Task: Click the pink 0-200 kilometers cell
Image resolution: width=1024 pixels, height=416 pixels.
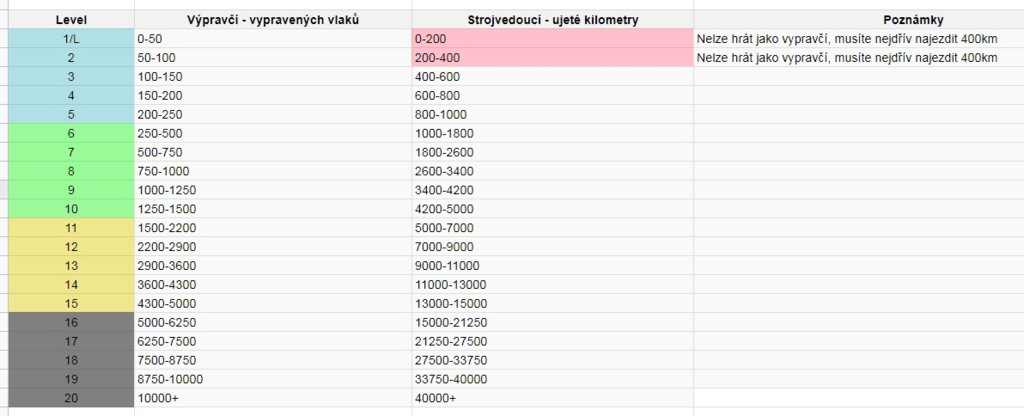Action: click(552, 39)
